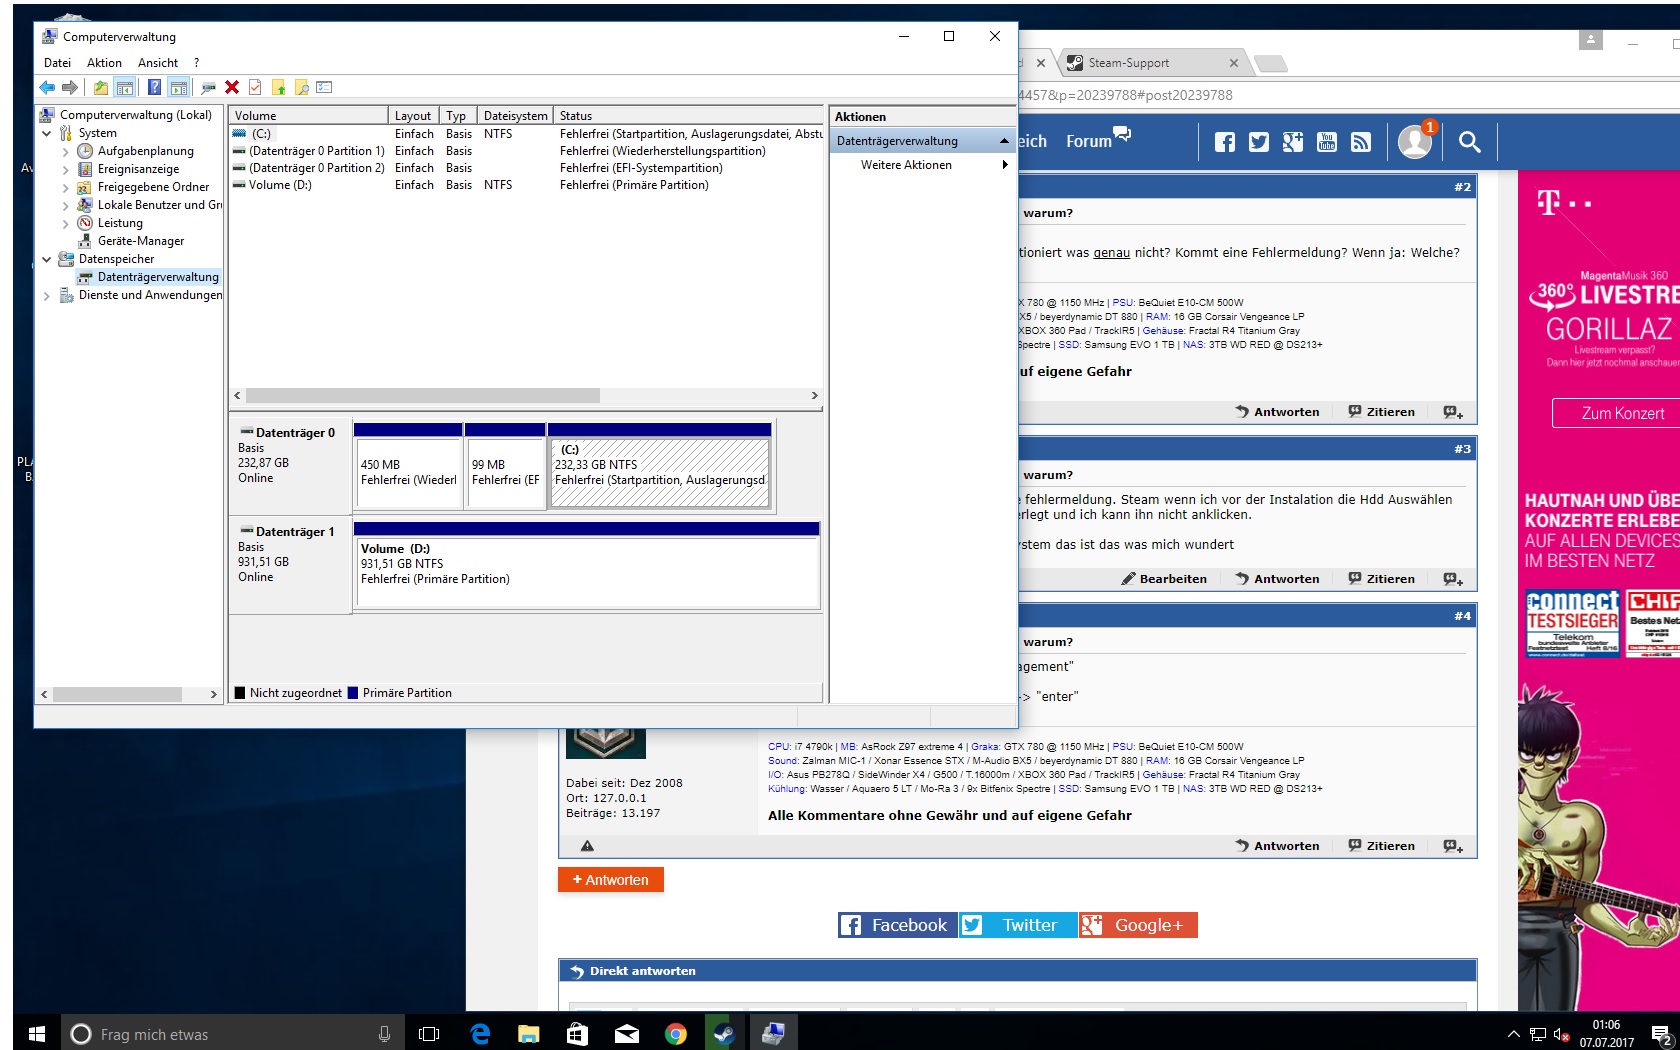Screen dimensions: 1680x1050
Task: Click Bearbeiten on post #3
Action: coord(1164,579)
